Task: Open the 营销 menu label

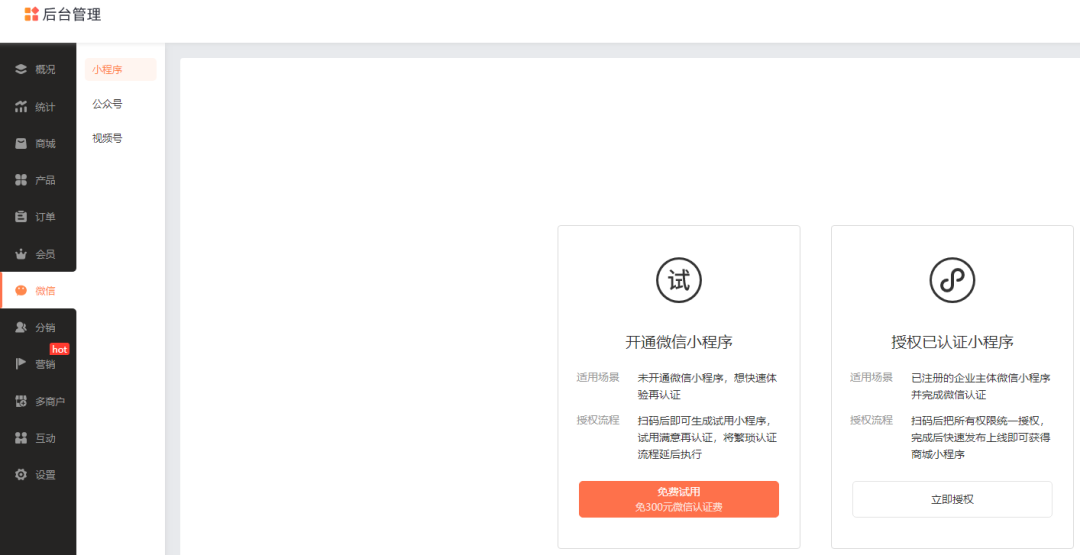Action: pos(45,364)
